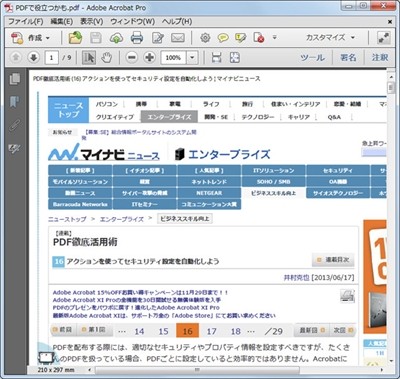Open the View menu (表示)
The height and width of the screenshot is (379, 400).
92,21
